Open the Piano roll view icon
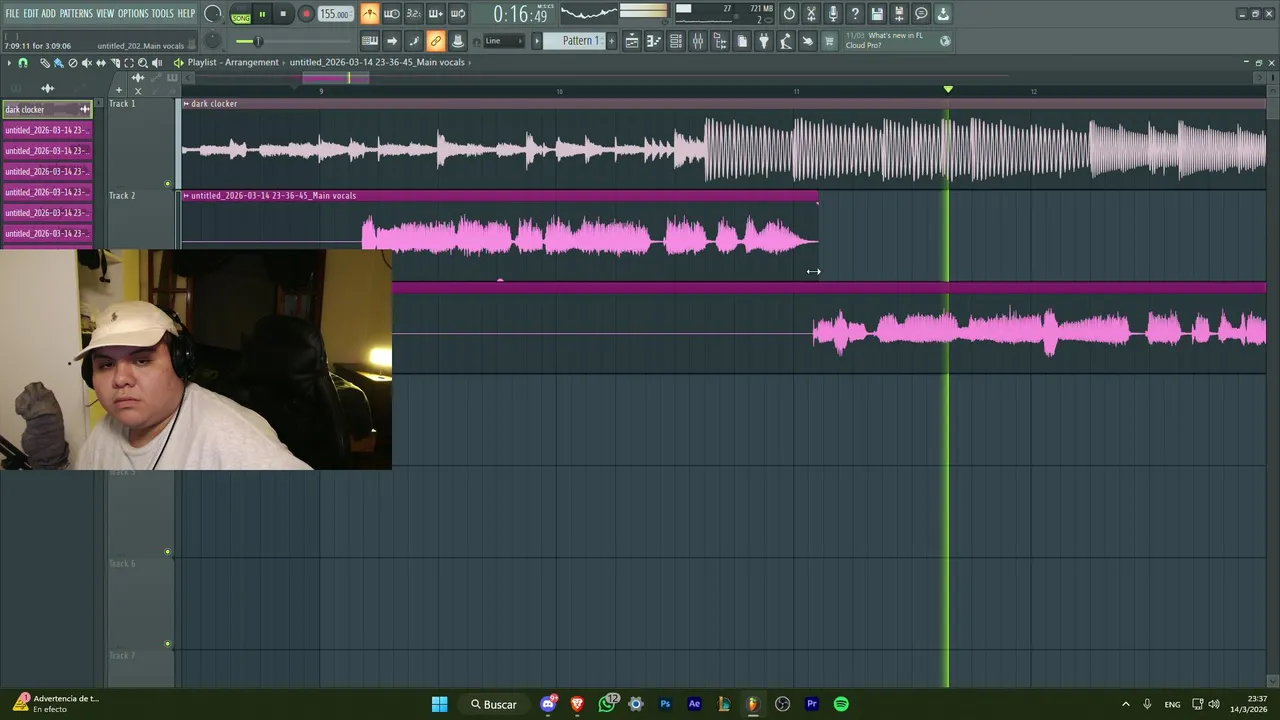This screenshot has width=1280, height=720. 653,41
